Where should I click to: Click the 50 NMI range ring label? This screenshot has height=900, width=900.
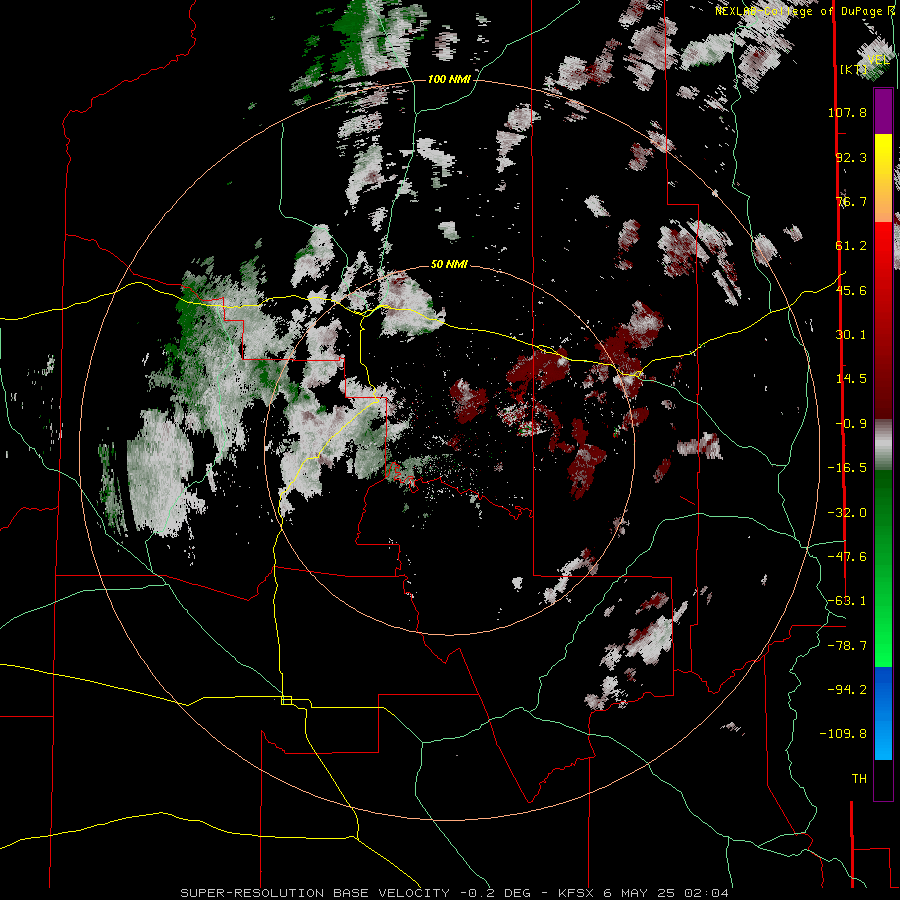449,264
